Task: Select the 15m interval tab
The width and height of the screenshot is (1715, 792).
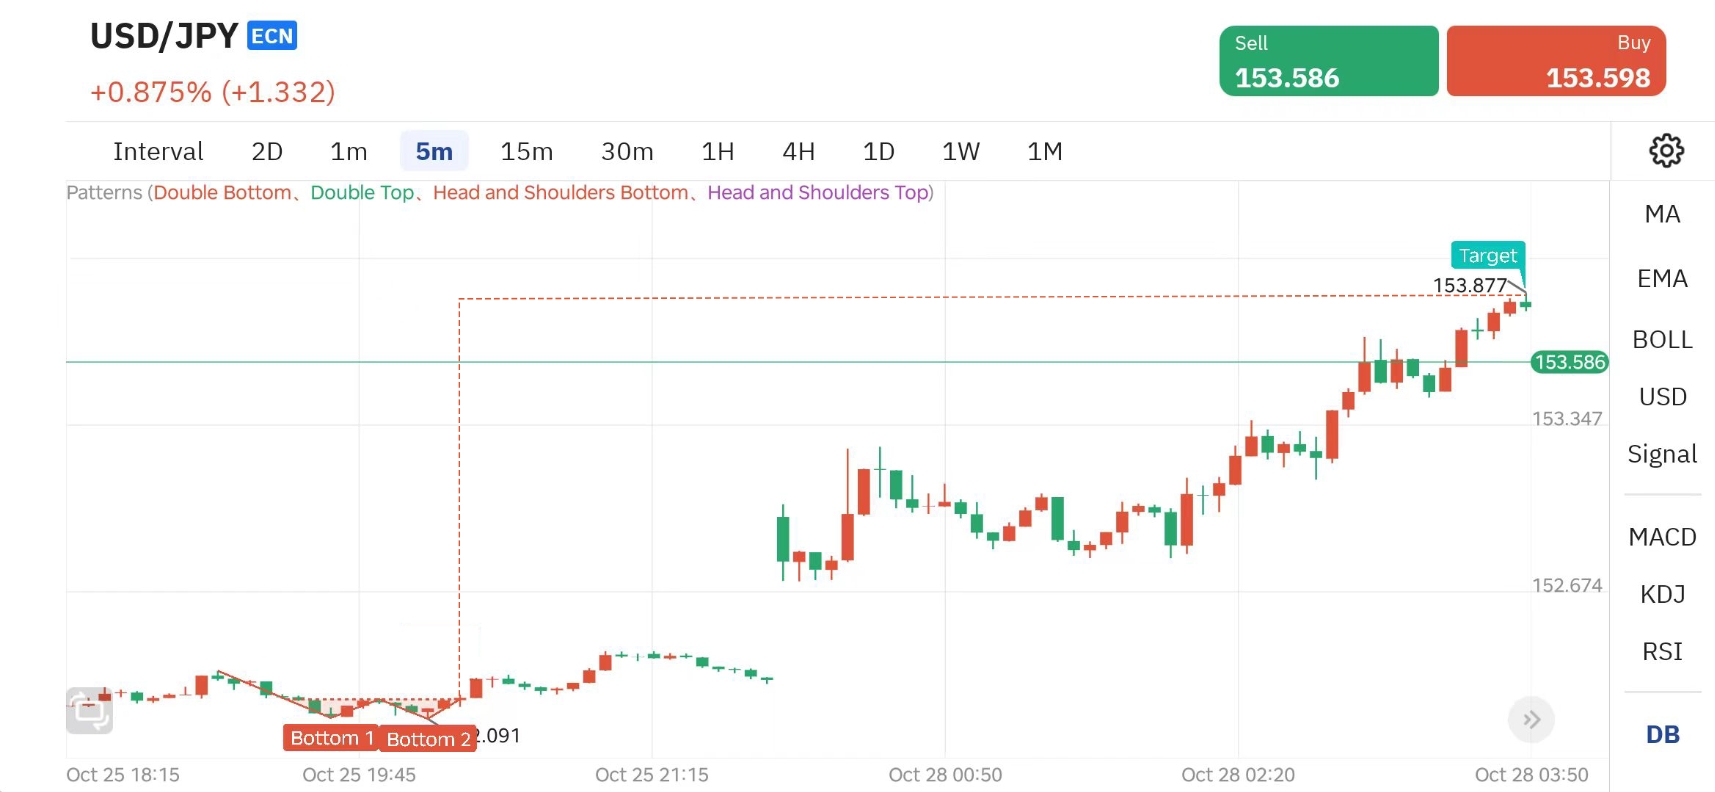Action: (x=526, y=152)
